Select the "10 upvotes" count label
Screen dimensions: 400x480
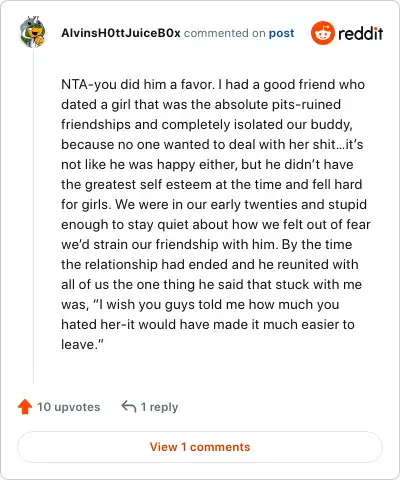click(x=68, y=407)
